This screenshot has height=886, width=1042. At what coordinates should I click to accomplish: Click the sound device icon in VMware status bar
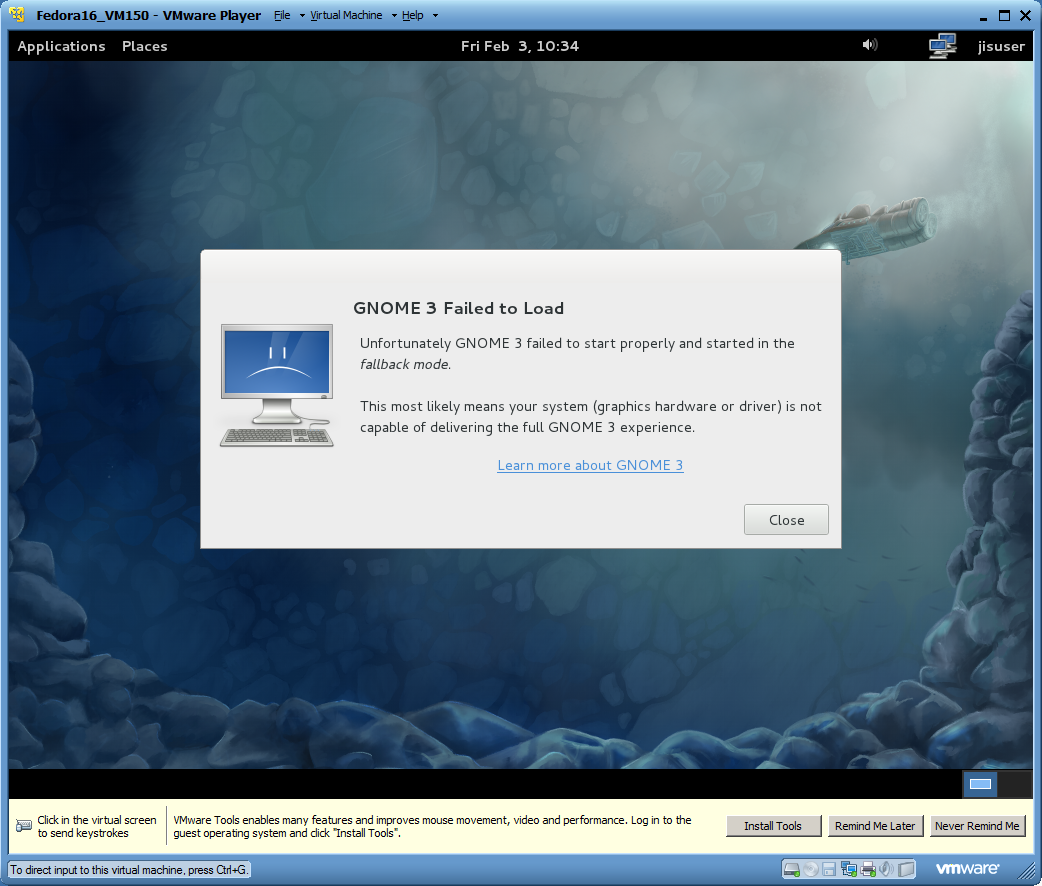886,869
